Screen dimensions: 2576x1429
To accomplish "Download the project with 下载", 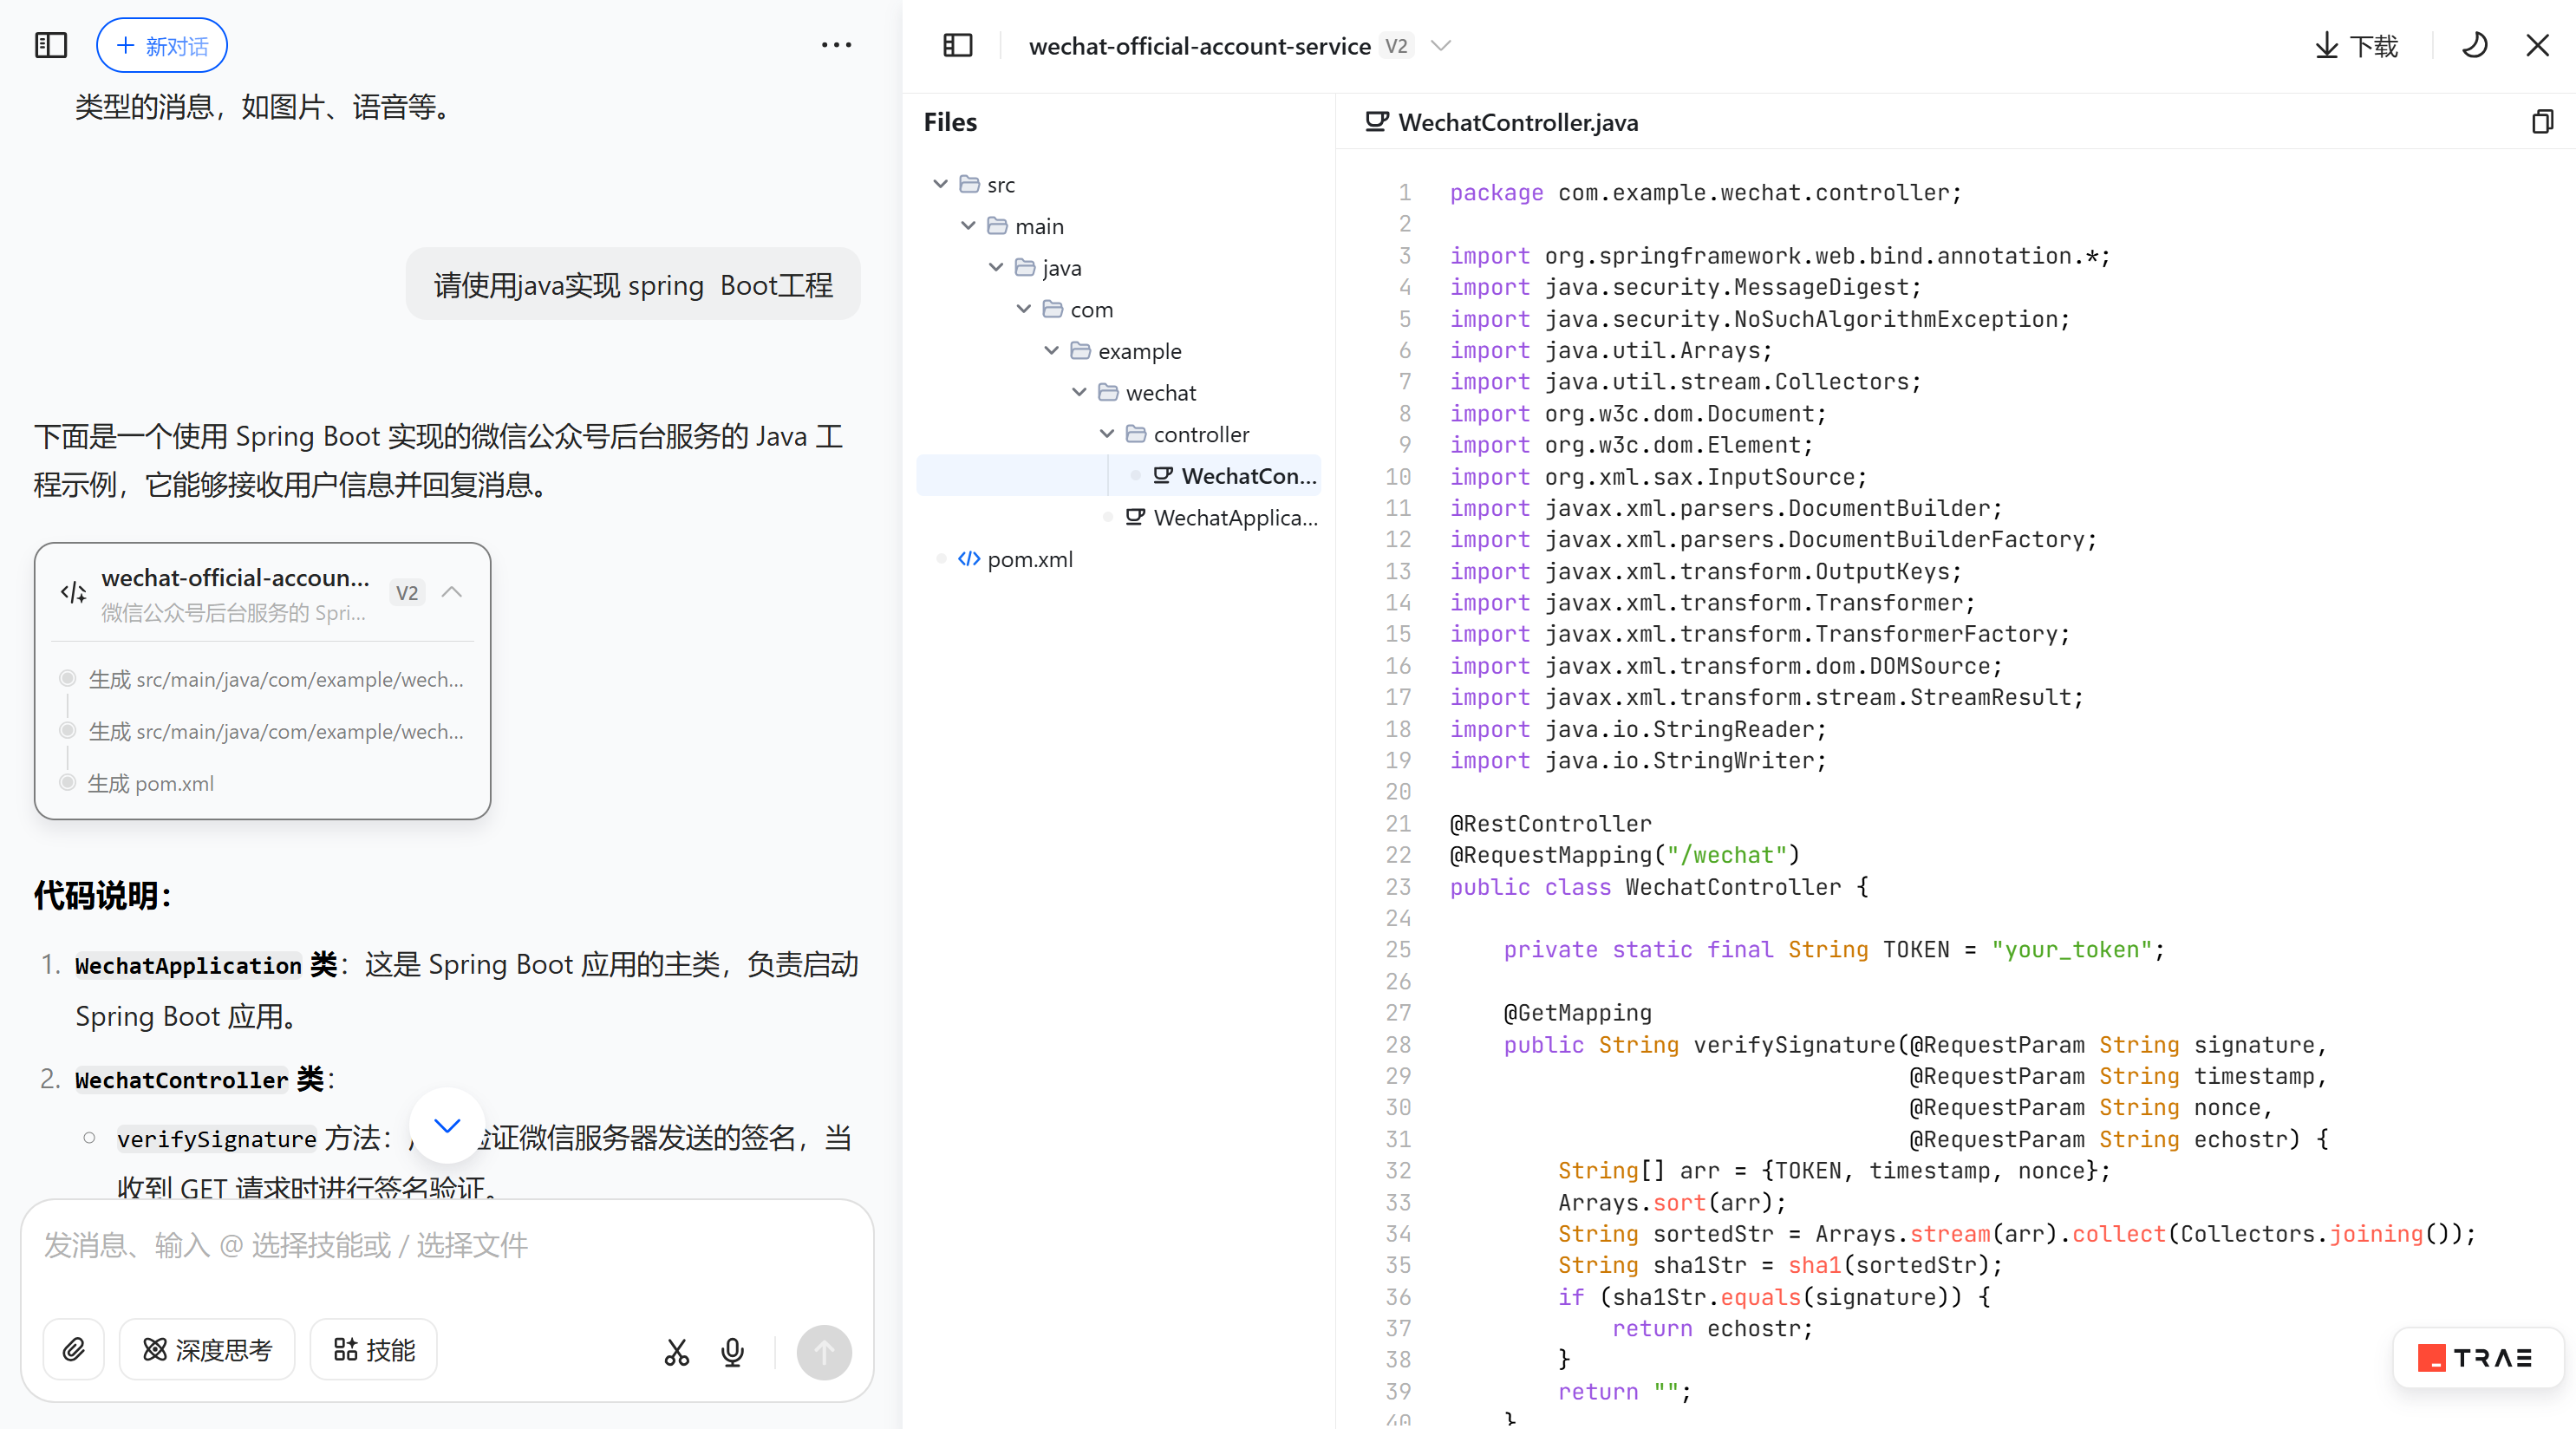I will (2356, 45).
